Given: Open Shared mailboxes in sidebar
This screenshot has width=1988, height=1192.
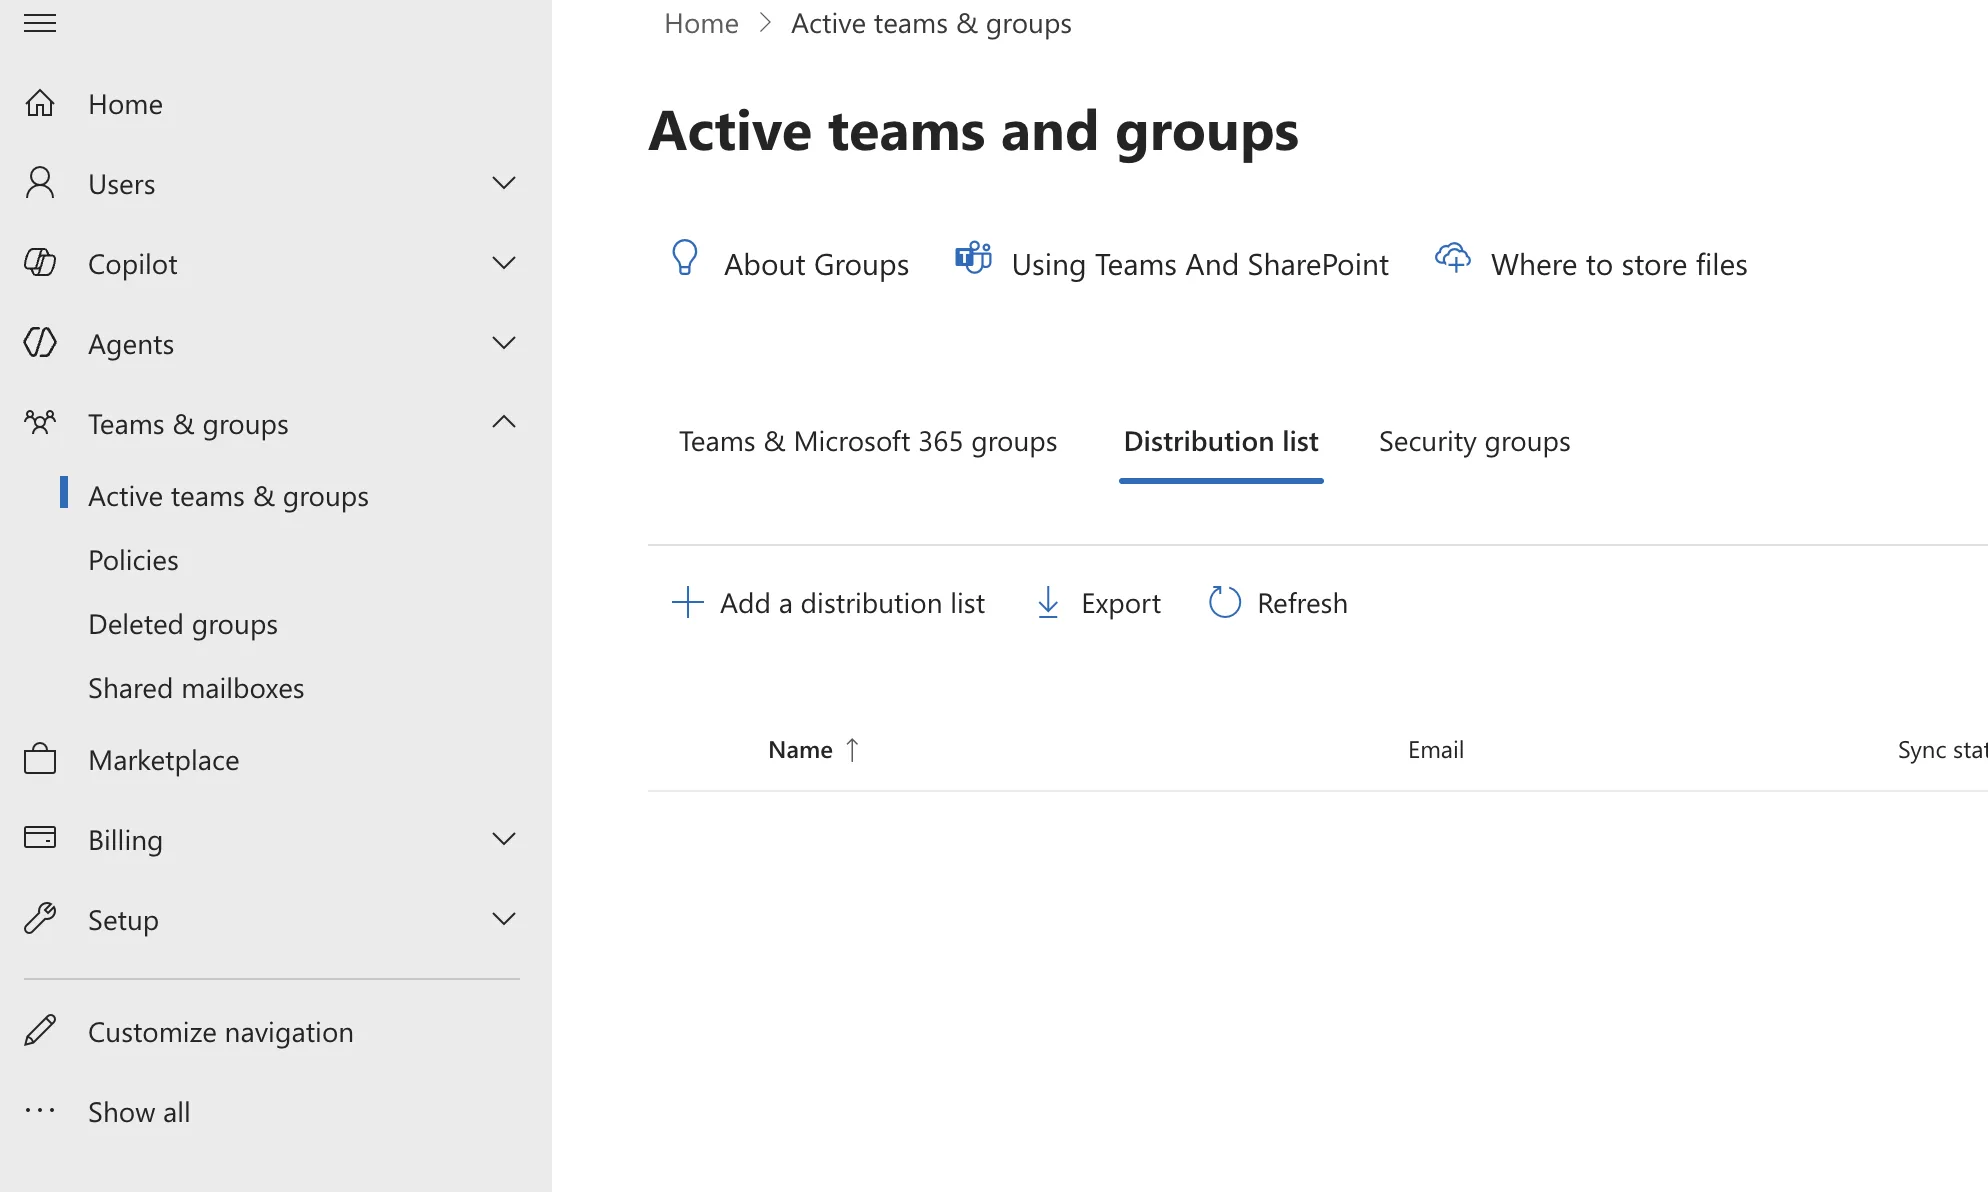Looking at the screenshot, I should (196, 688).
